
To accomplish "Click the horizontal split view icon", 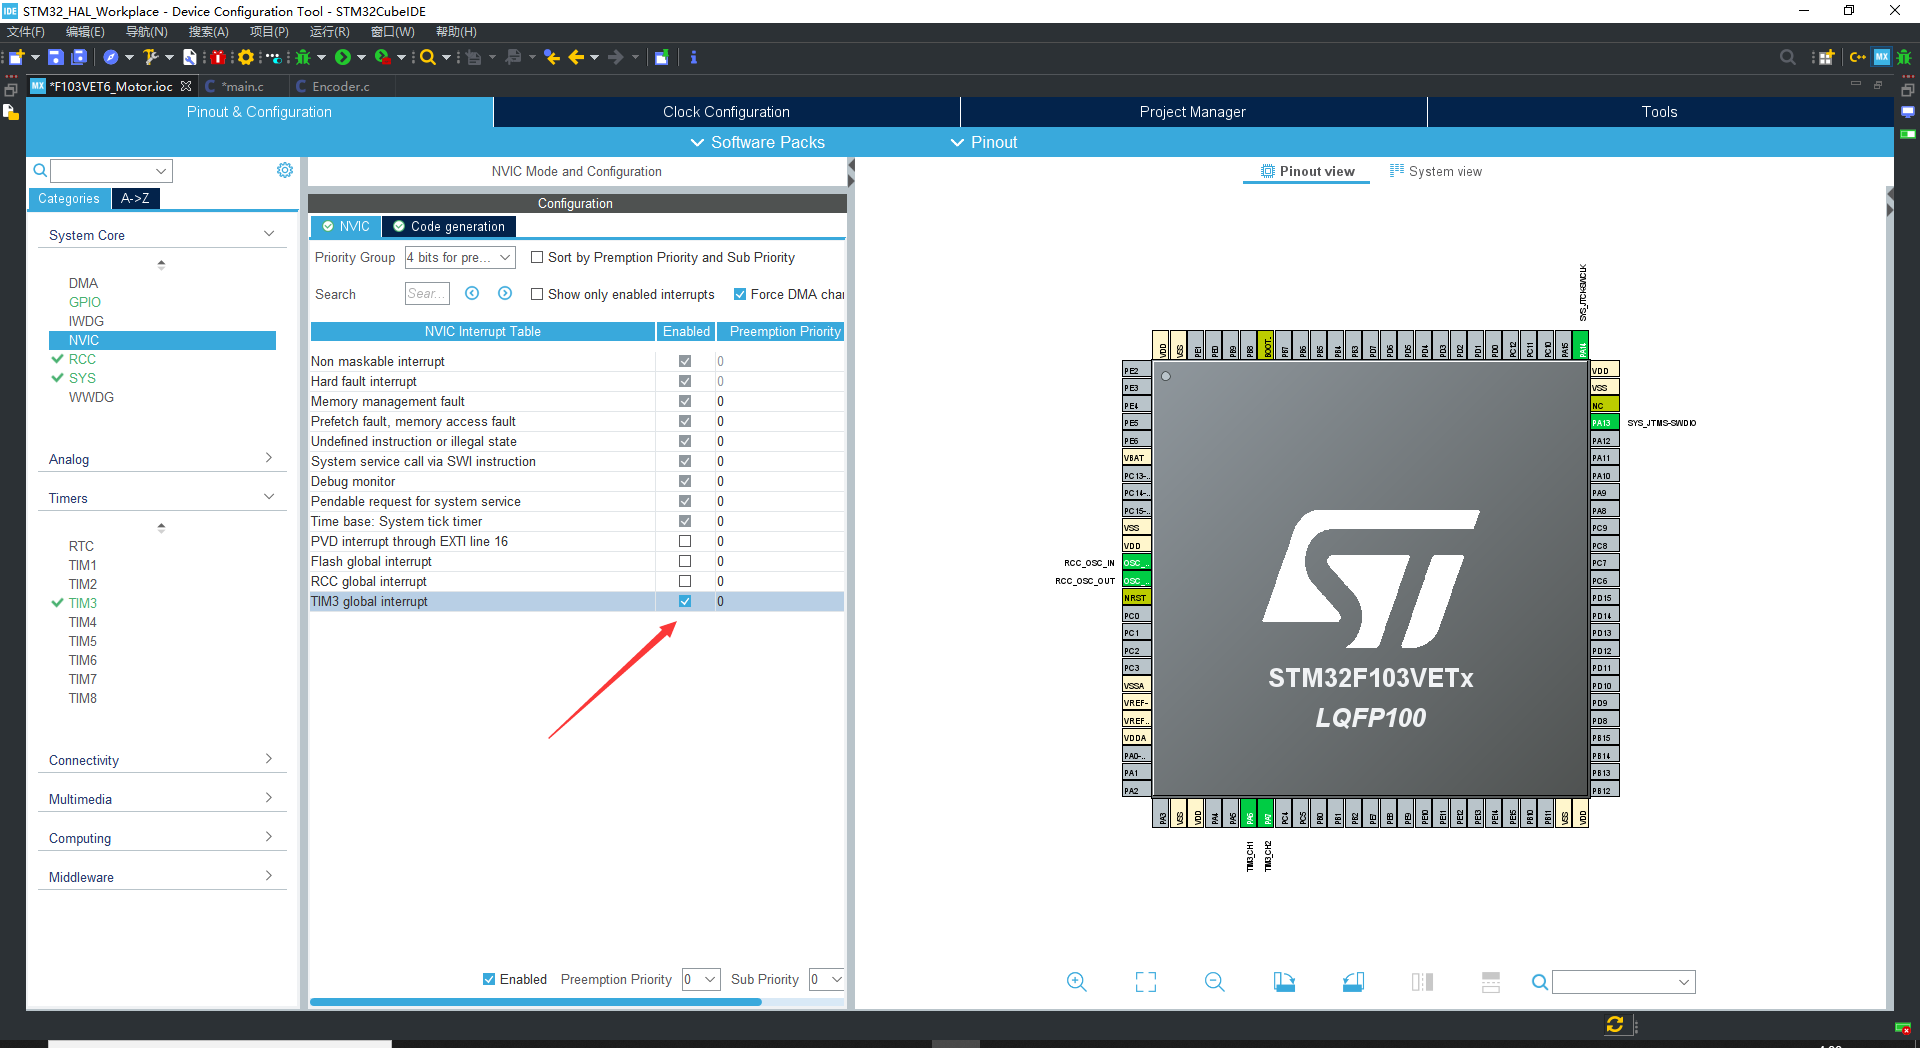I will (x=1491, y=982).
